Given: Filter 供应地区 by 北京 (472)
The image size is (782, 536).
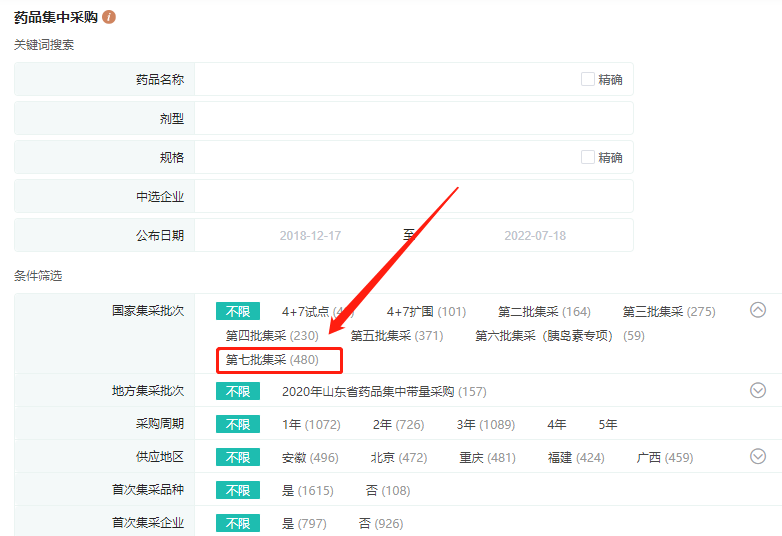Looking at the screenshot, I should pos(398,457).
